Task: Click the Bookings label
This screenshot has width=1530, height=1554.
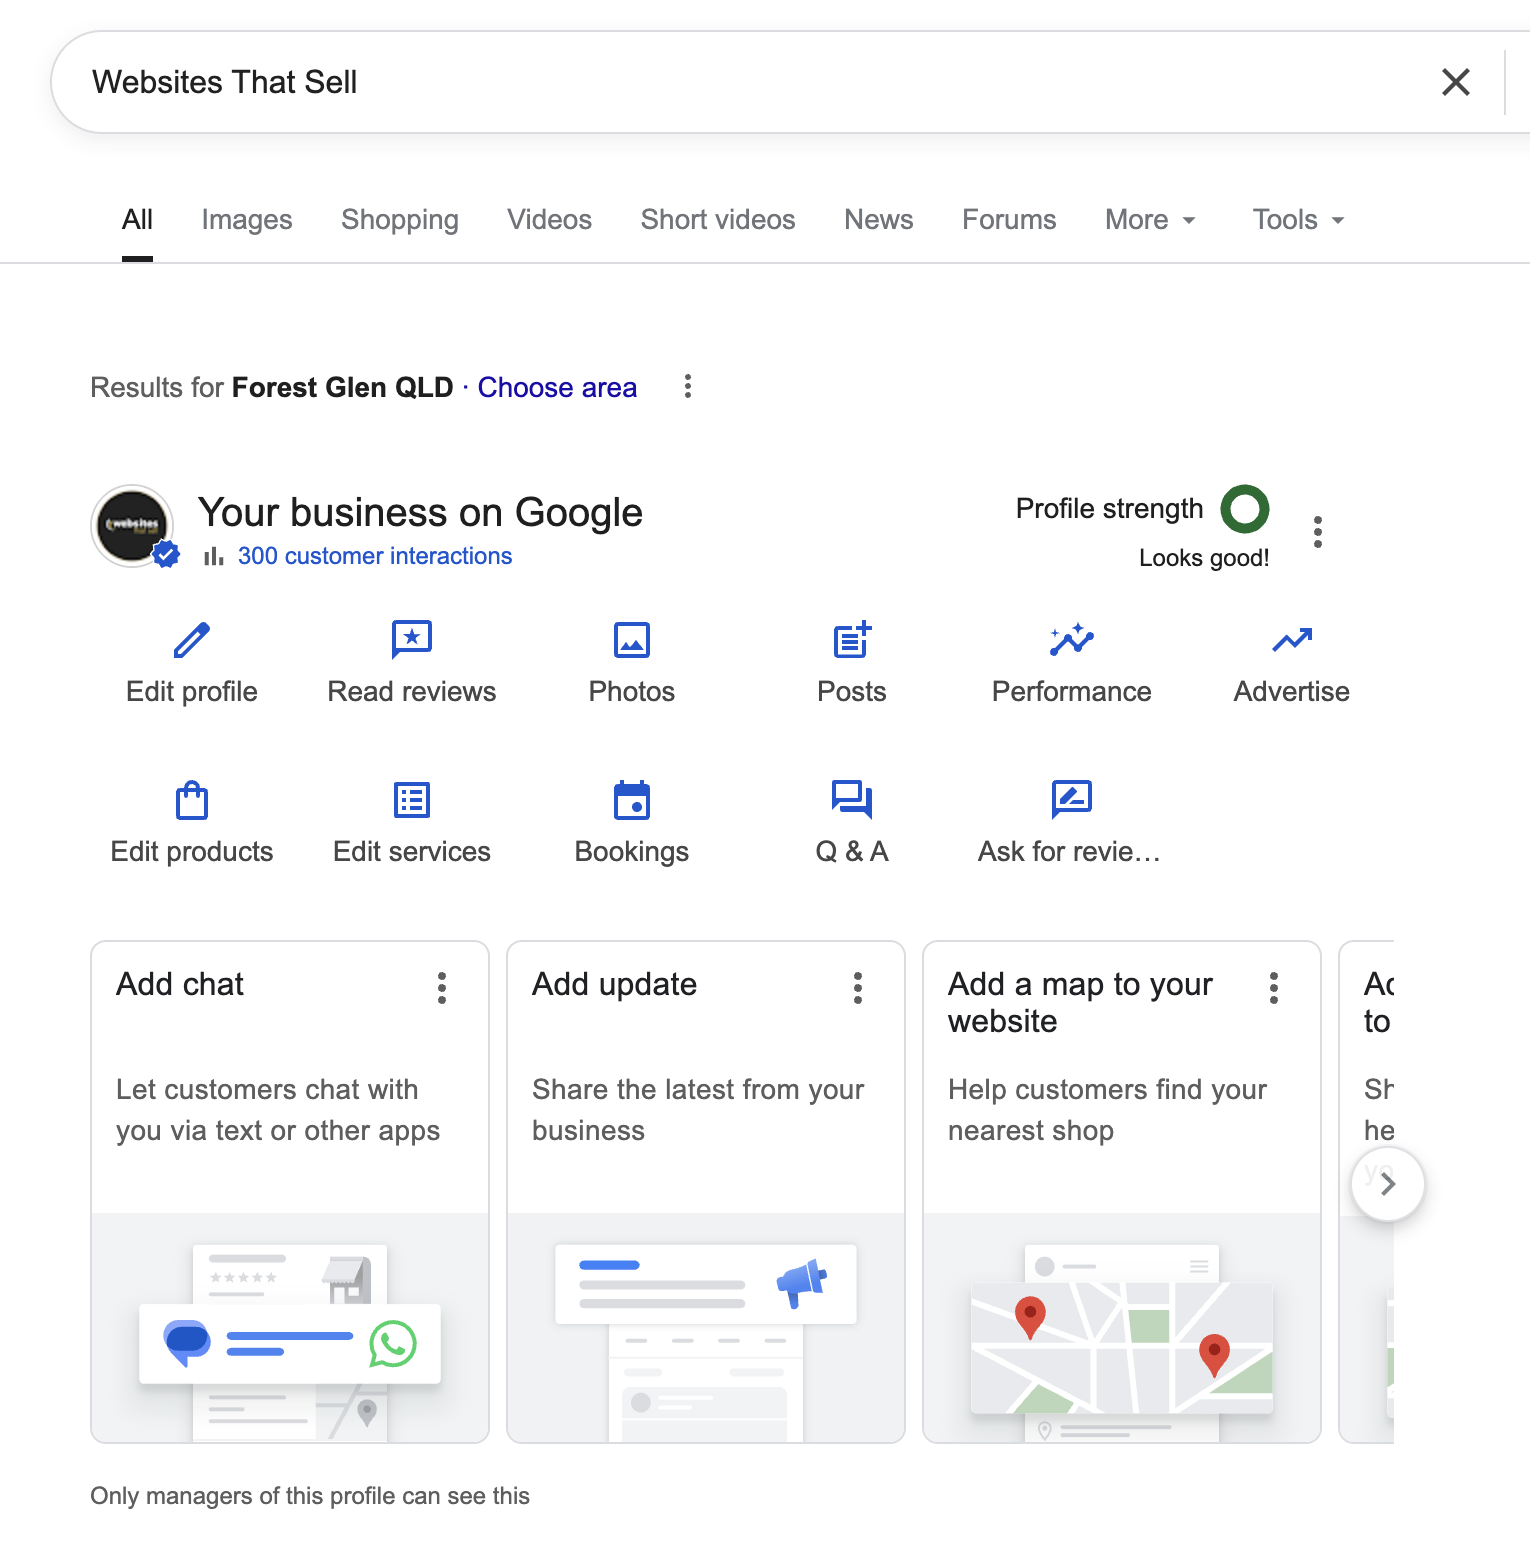Action: pyautogui.click(x=632, y=852)
